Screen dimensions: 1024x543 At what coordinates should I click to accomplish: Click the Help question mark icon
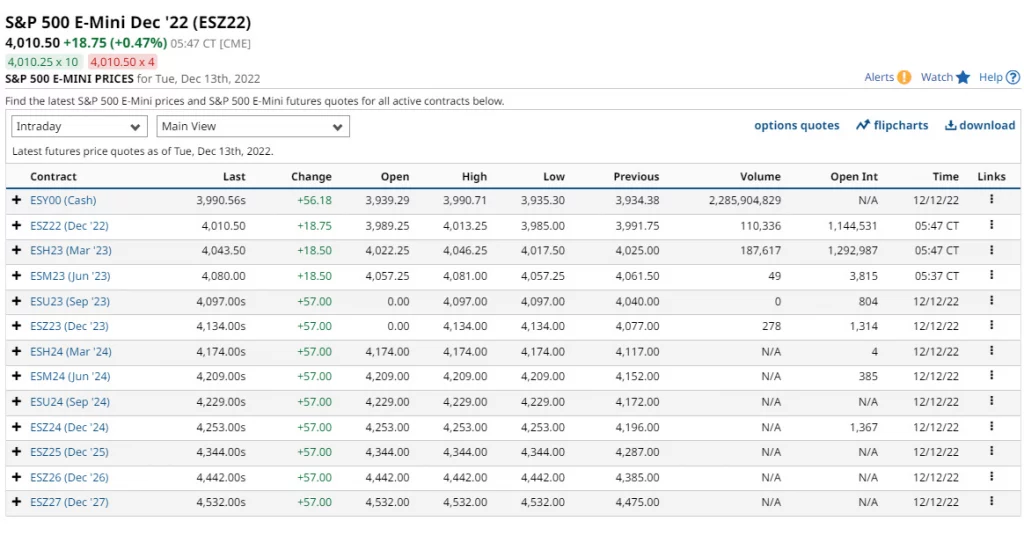pyautogui.click(x=1012, y=77)
